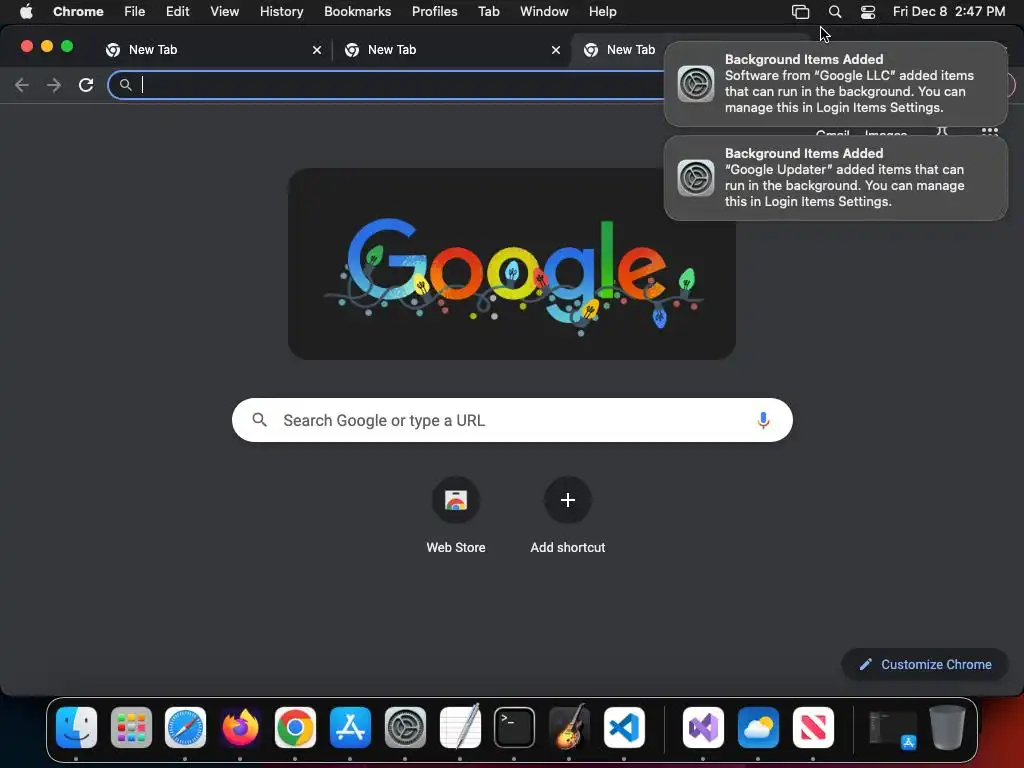
Task: Open TextEdit from the Dock
Action: coord(460,728)
